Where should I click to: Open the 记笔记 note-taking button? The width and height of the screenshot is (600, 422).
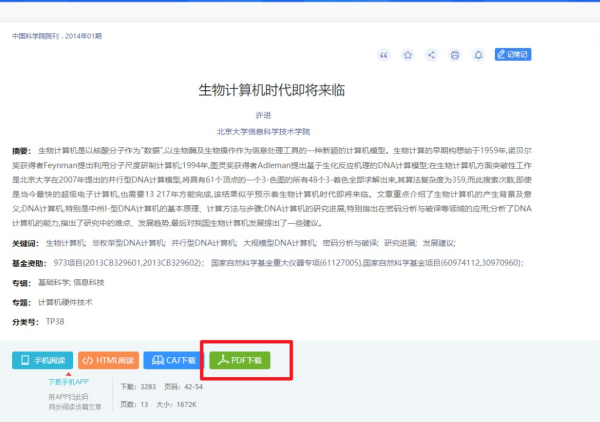click(512, 55)
